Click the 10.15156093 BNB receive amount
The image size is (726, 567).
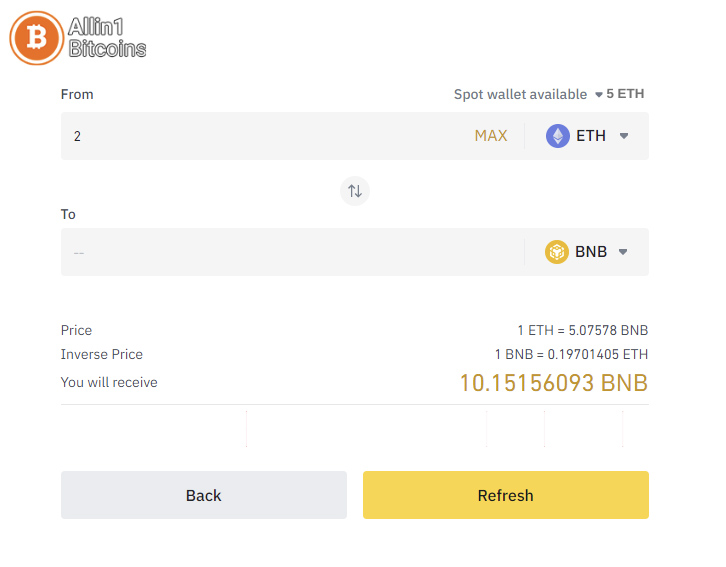[554, 383]
